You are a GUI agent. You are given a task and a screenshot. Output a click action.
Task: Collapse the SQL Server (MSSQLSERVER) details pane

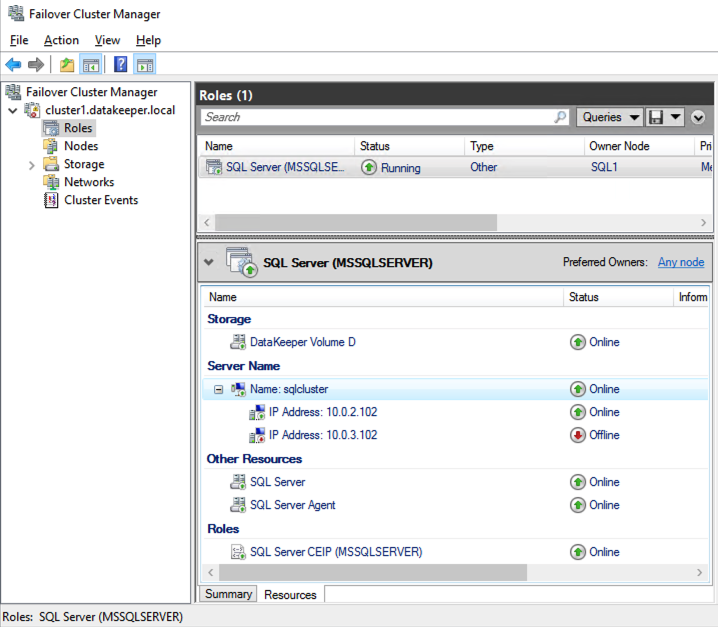(x=209, y=262)
